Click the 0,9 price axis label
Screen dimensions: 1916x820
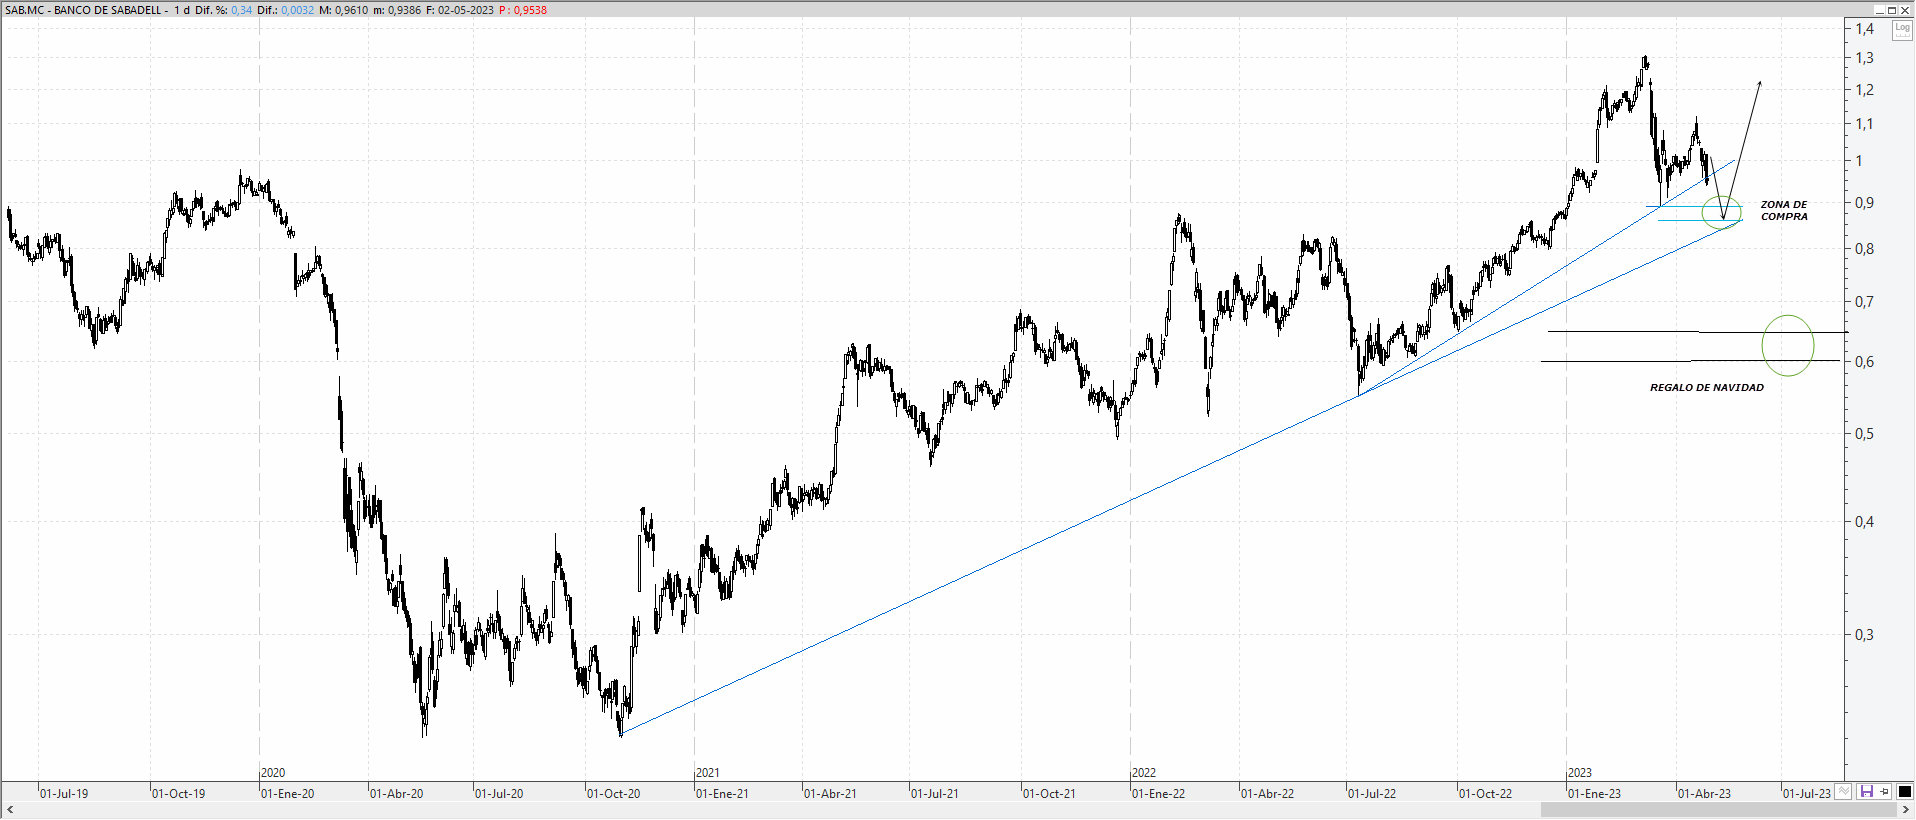1865,203
